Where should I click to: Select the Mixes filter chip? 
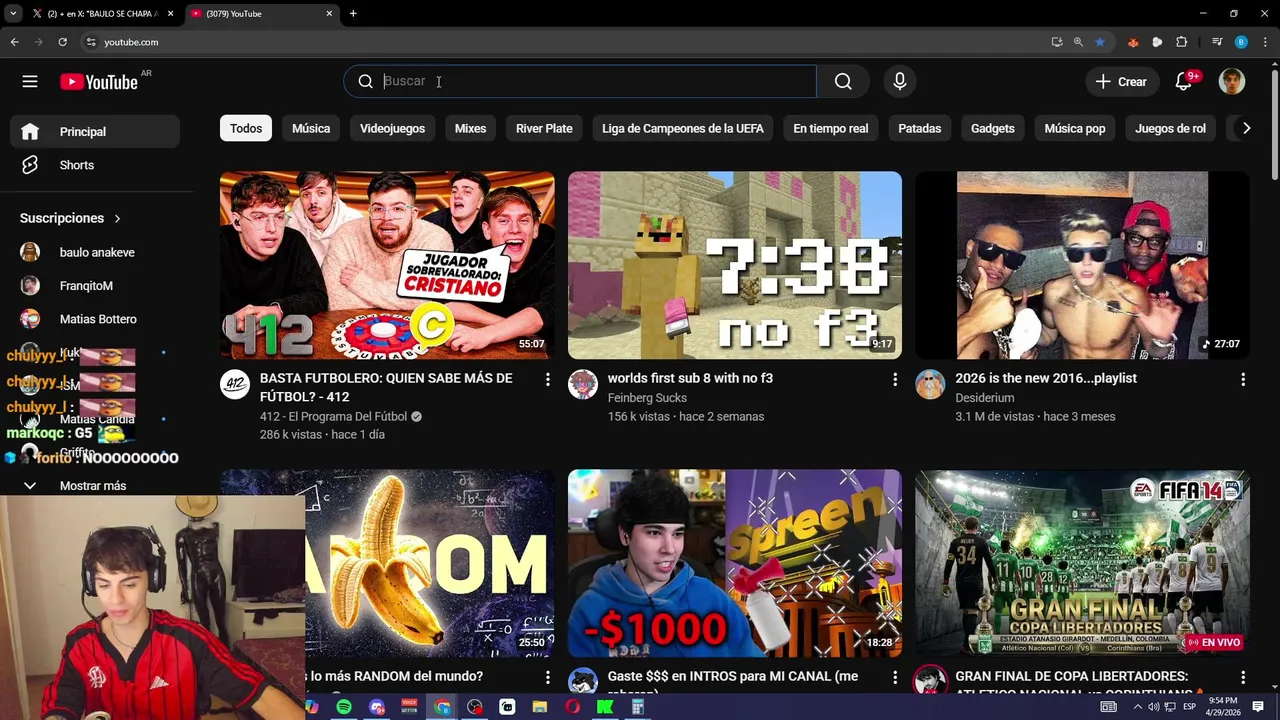470,128
